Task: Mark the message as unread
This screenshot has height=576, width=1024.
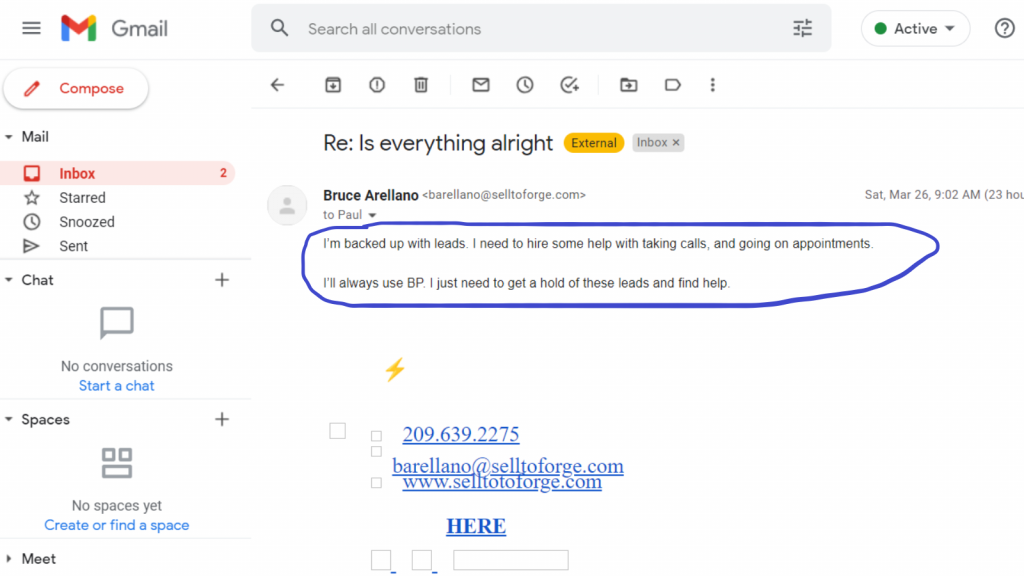Action: pyautogui.click(x=481, y=85)
